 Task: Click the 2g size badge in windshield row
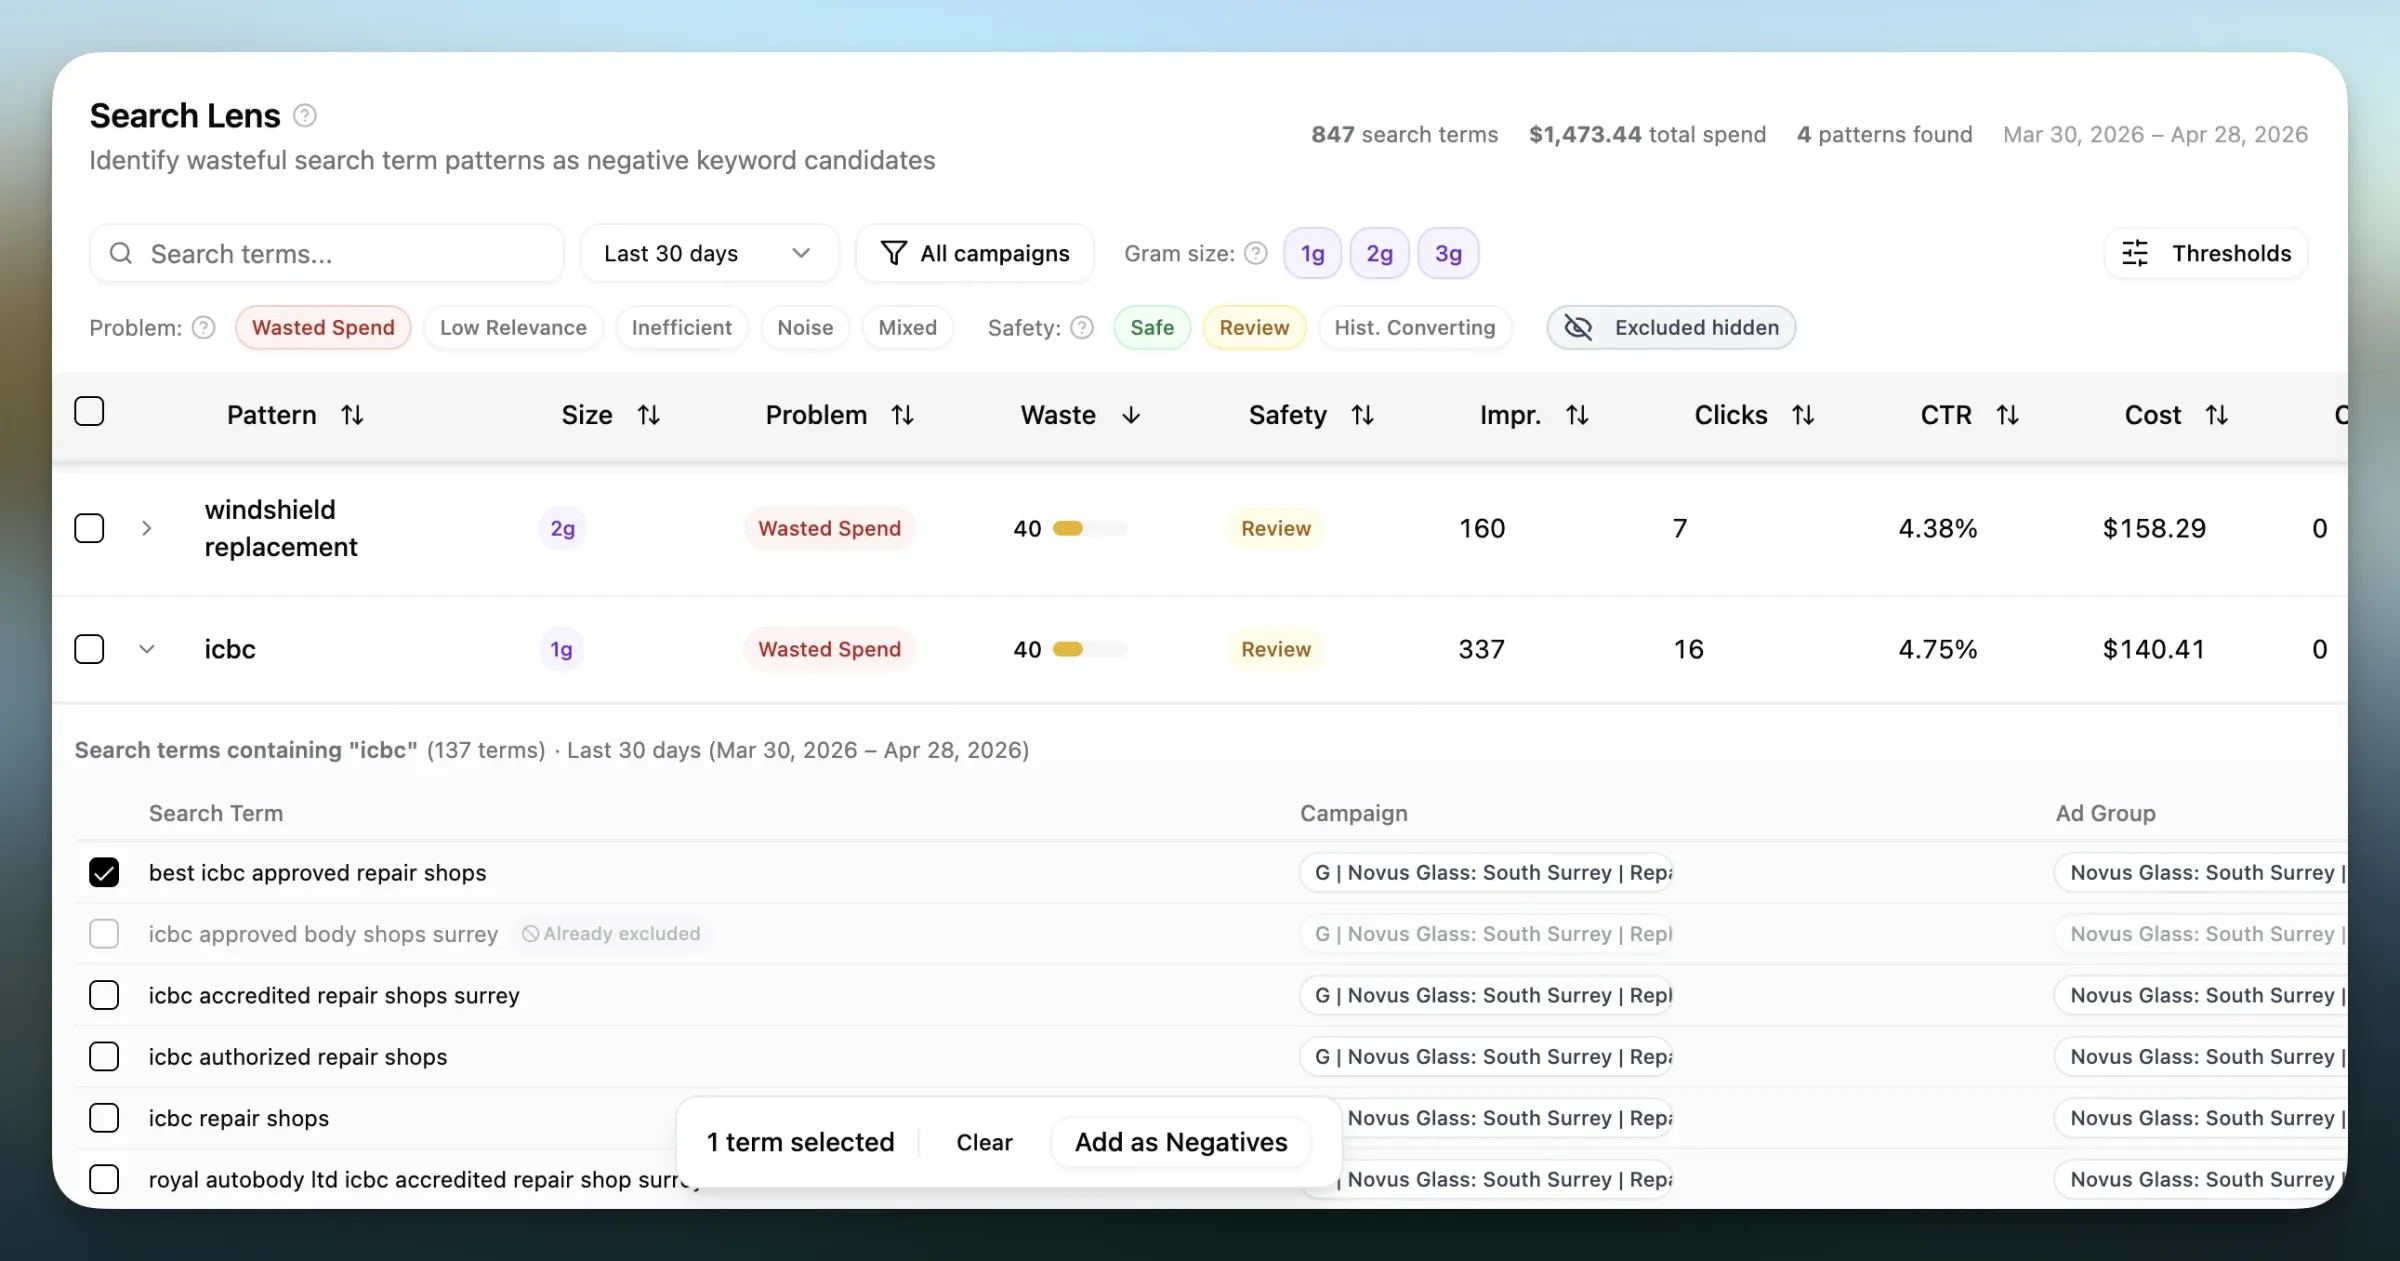563,528
